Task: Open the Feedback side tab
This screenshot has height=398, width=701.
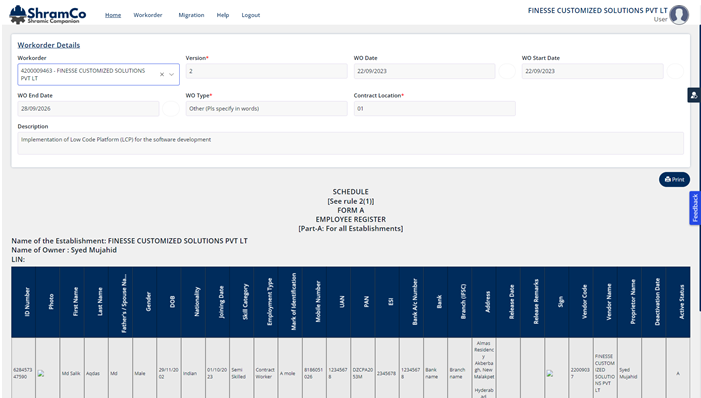Action: click(x=695, y=208)
